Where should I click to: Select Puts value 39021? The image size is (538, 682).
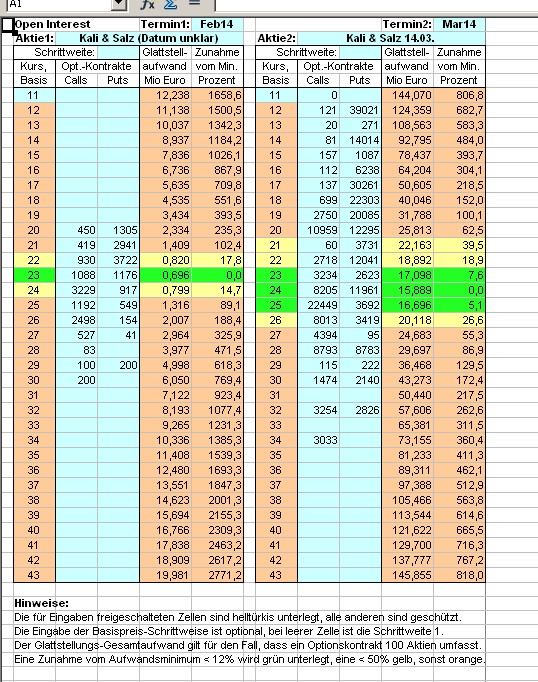pos(361,110)
